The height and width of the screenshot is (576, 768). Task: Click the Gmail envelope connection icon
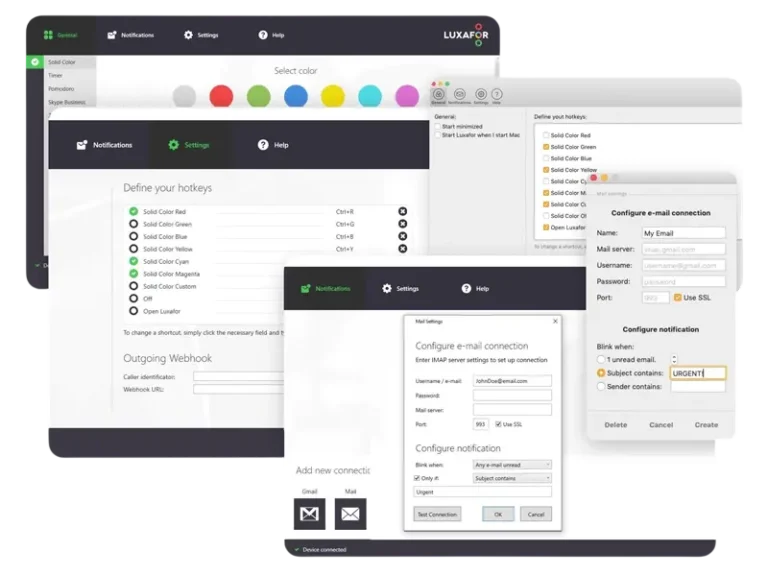point(310,514)
